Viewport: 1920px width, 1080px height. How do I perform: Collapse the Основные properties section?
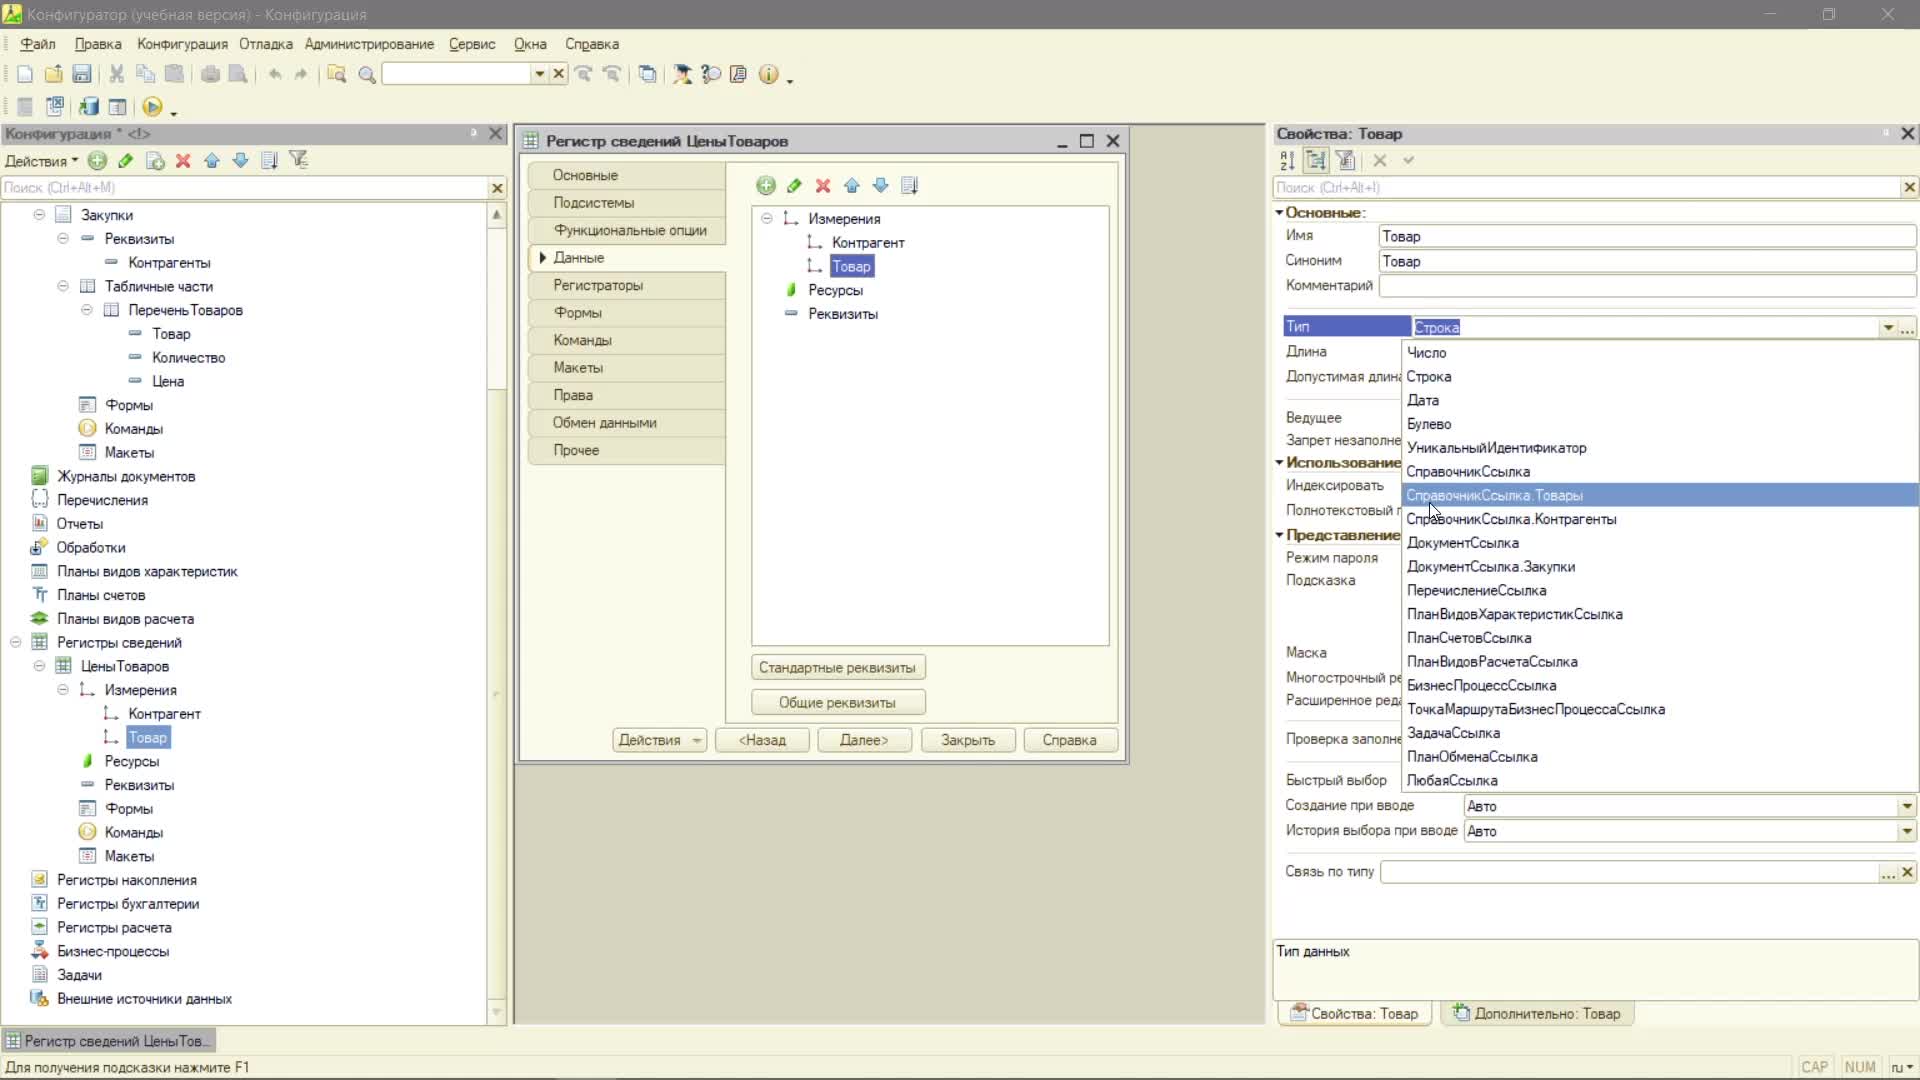pos(1279,212)
